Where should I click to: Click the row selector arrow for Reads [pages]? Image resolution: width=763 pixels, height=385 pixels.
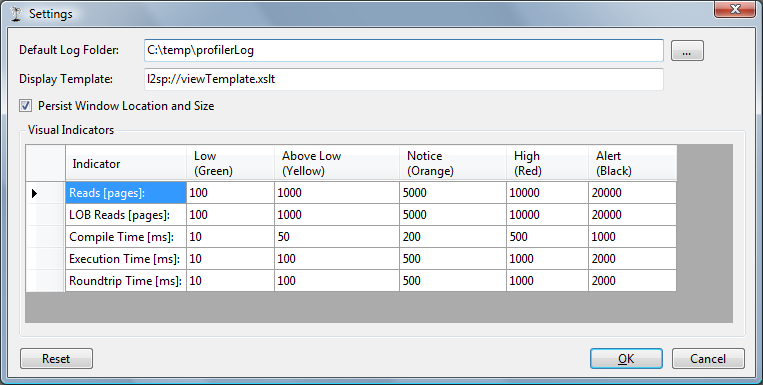click(x=45, y=193)
